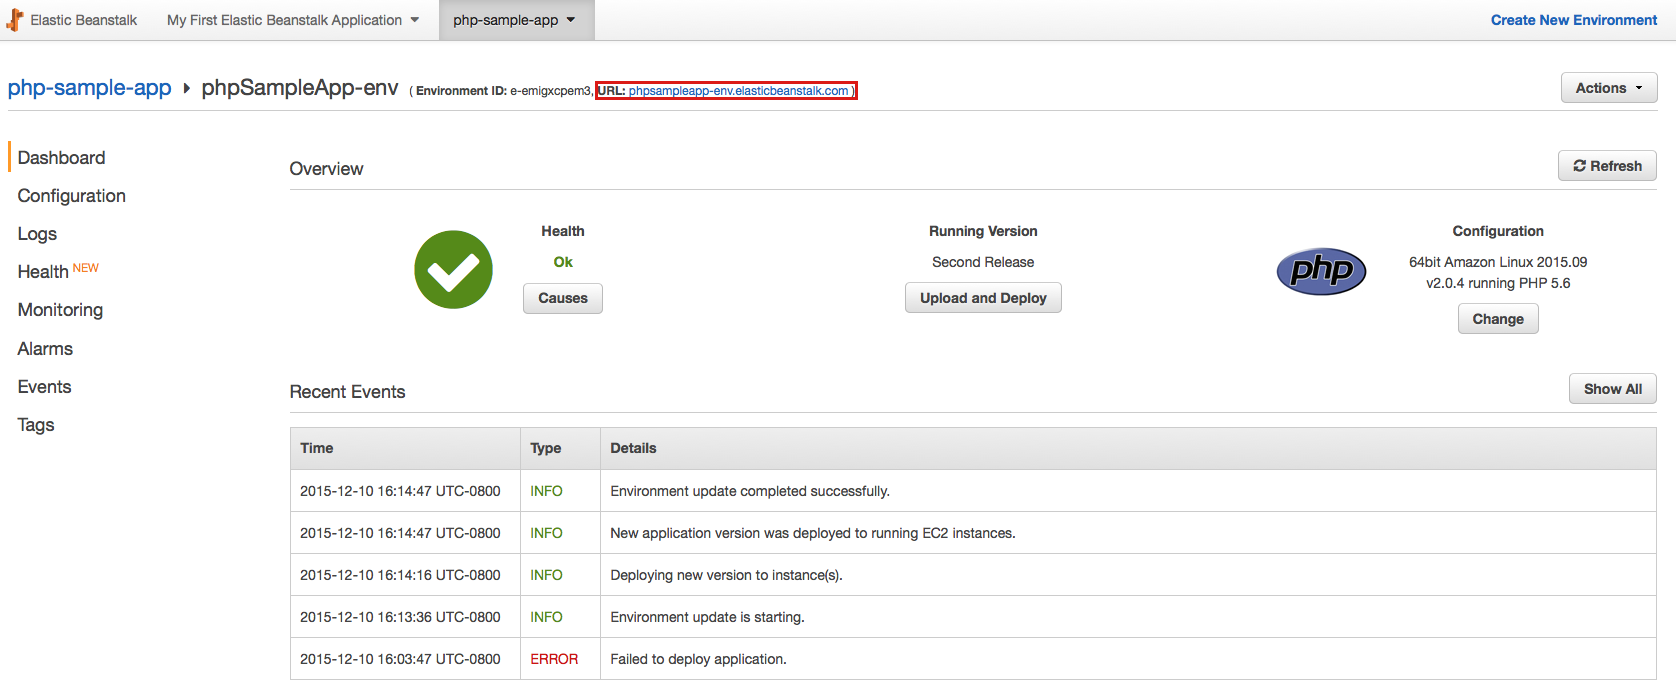This screenshot has height=690, width=1676.
Task: Open the phpsampleapp-env.elasticbeanstalk.com URL
Action: [739, 91]
